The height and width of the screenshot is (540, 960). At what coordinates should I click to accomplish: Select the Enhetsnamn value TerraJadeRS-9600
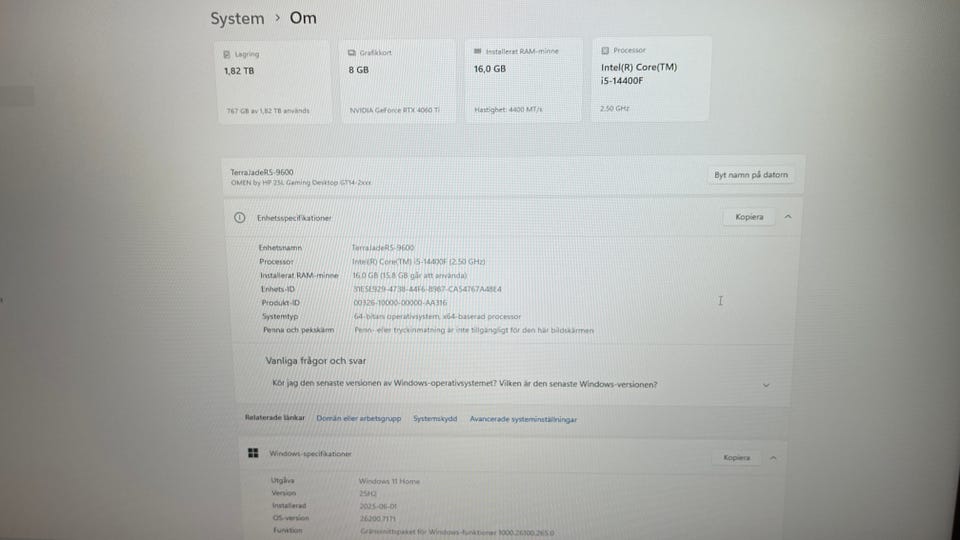point(383,248)
